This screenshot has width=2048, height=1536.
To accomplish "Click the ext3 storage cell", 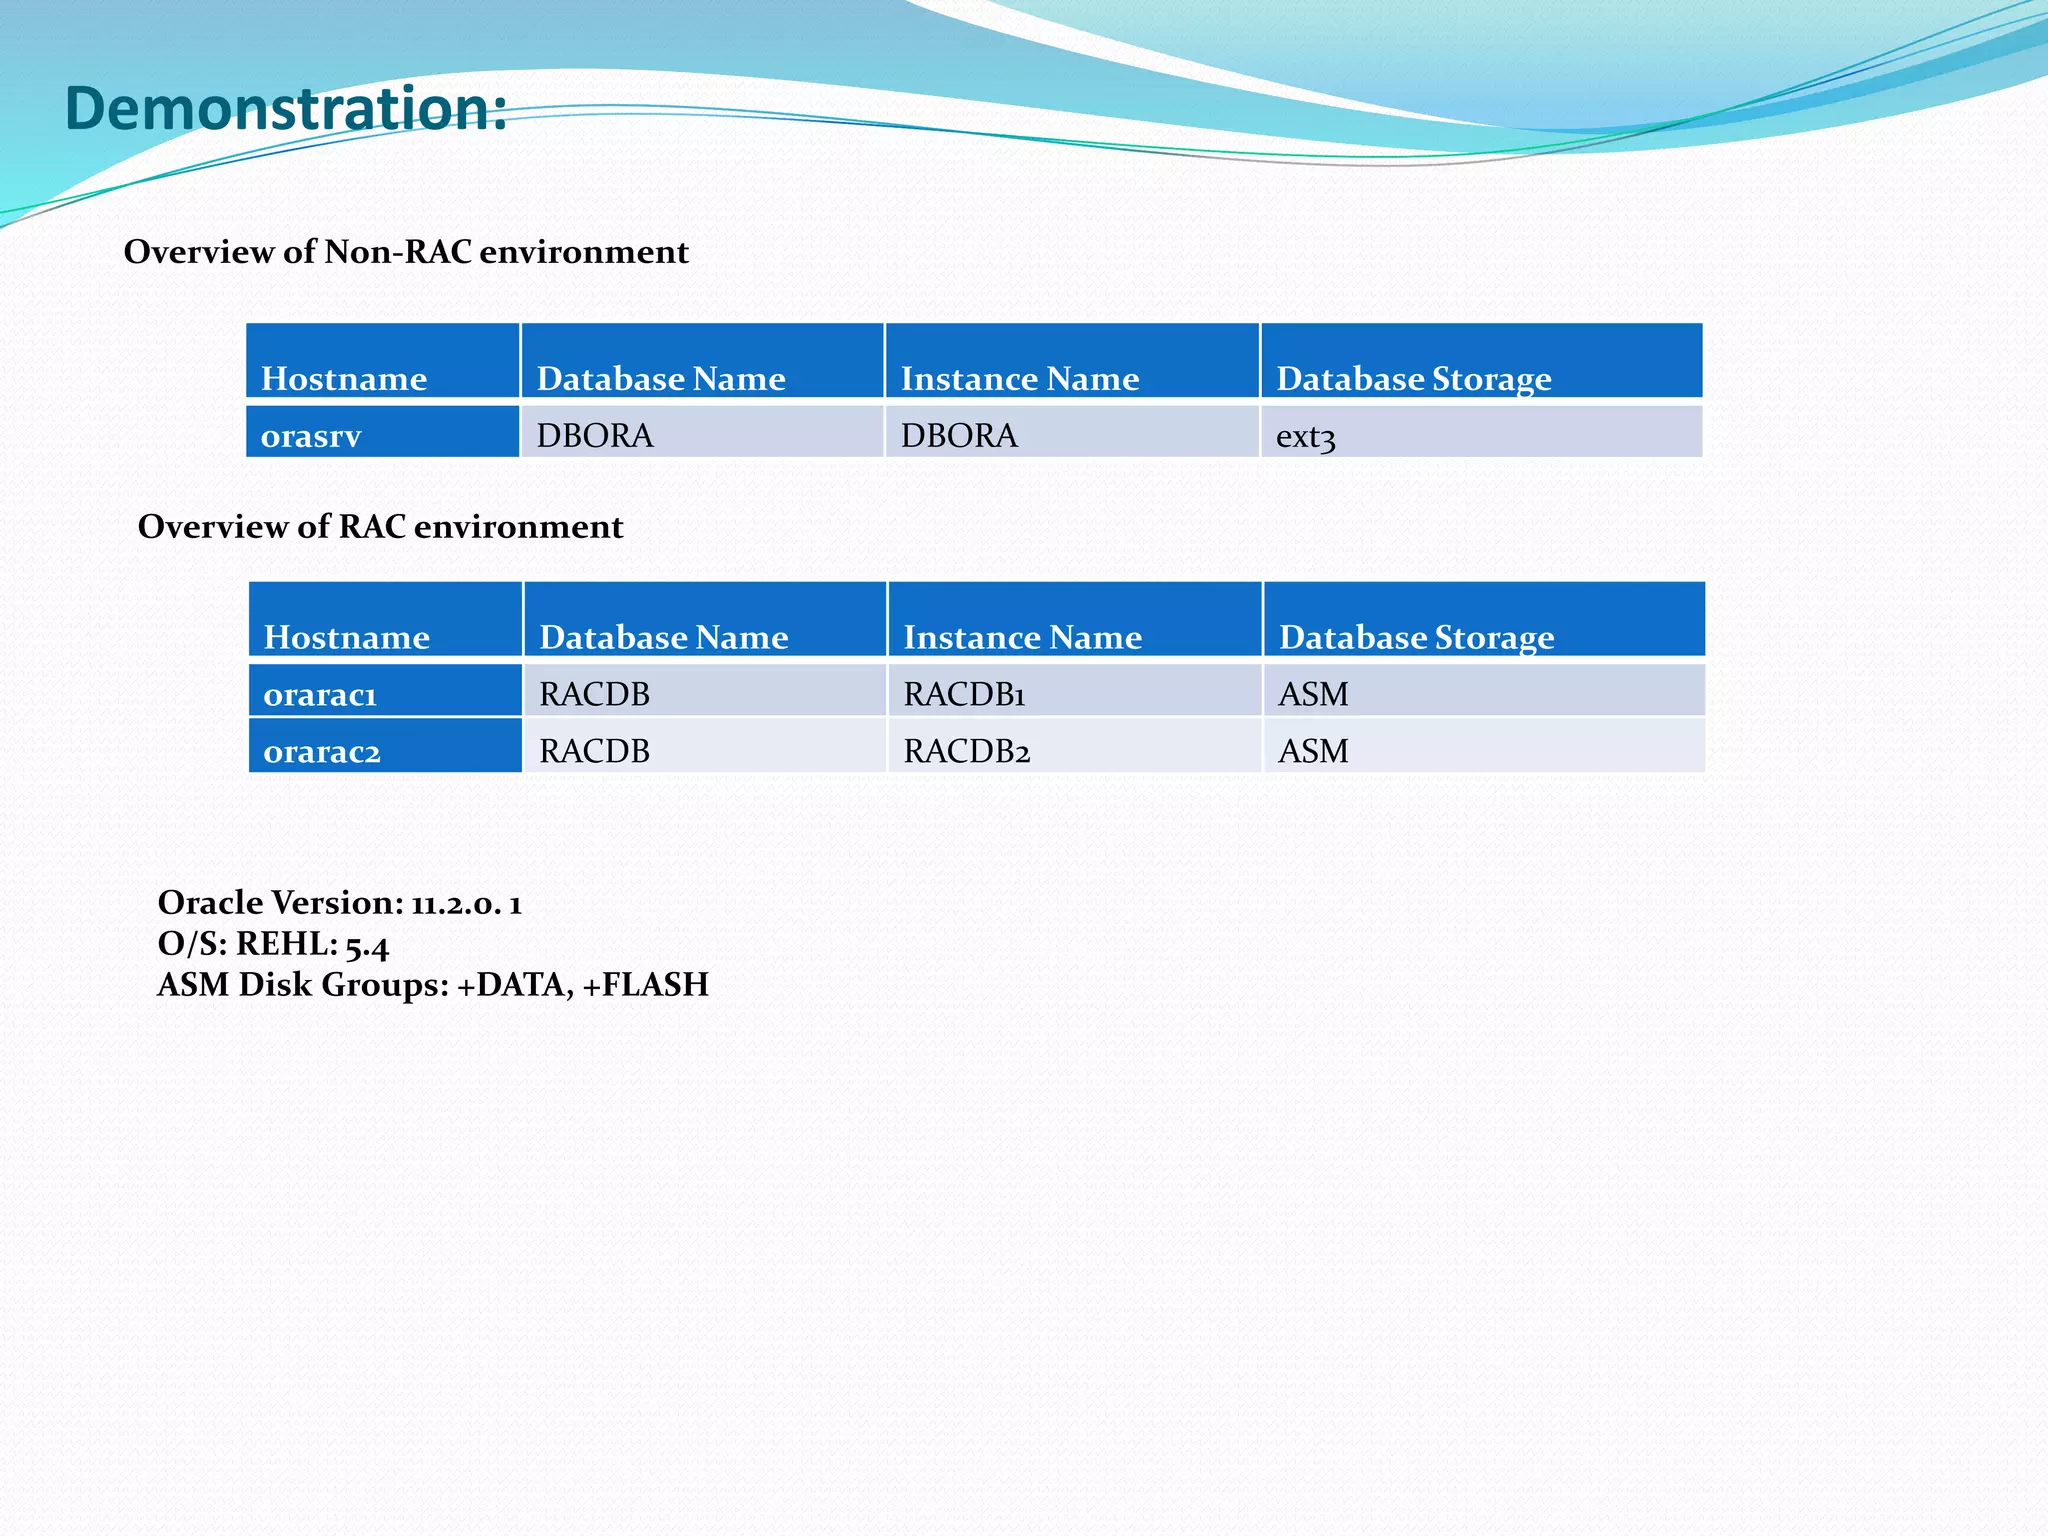I will point(1305,437).
